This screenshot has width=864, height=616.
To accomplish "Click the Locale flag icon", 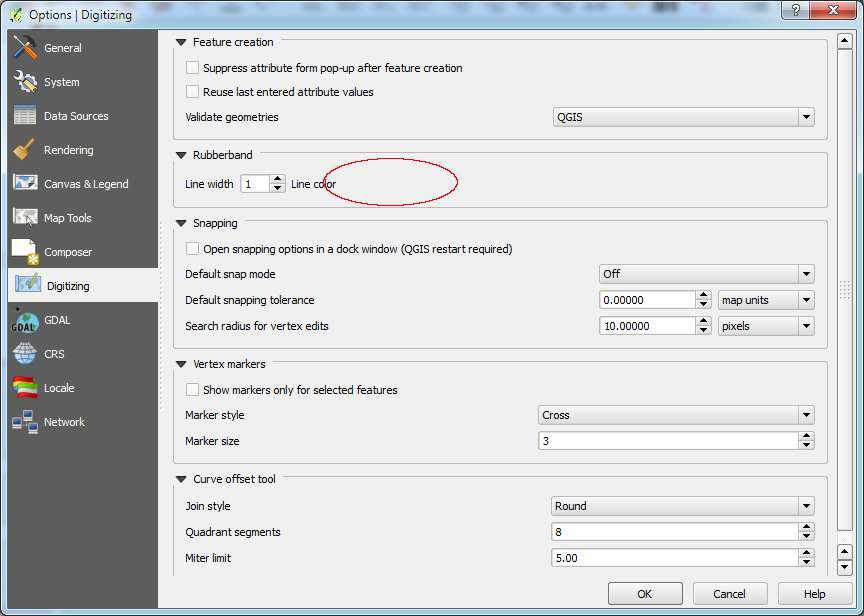I will (25, 387).
